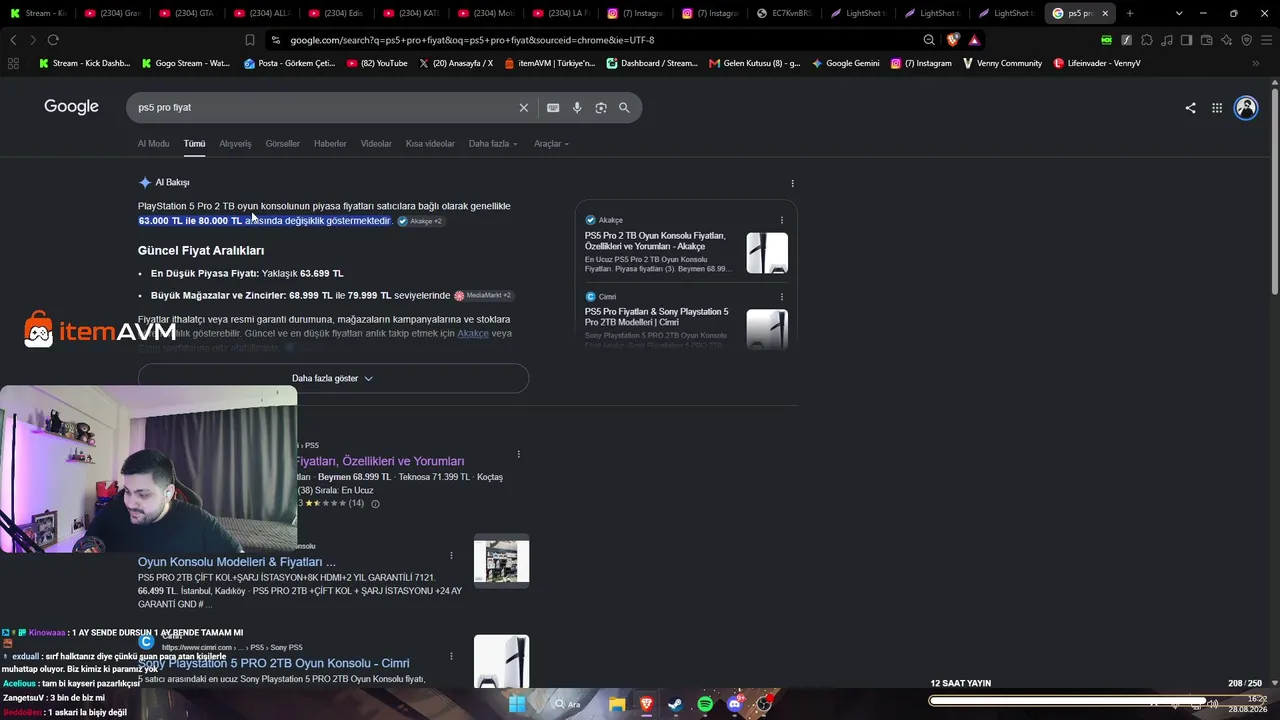Open the Google logo homepage link

pyautogui.click(x=71, y=107)
